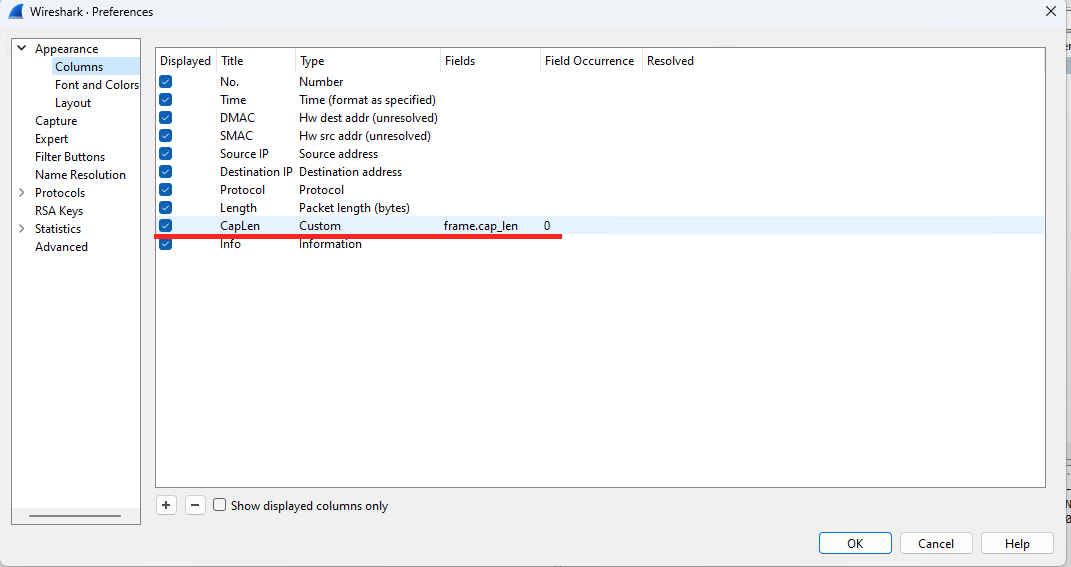
Task: Select the CapLen title cell
Action: [240, 225]
